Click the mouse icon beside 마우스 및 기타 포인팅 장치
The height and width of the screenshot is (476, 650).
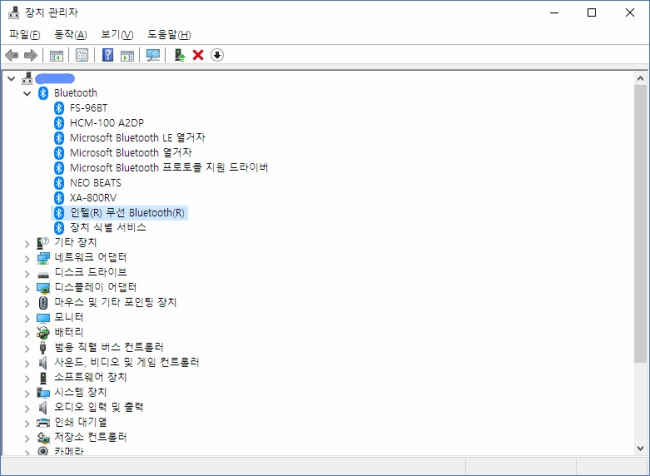[43, 302]
